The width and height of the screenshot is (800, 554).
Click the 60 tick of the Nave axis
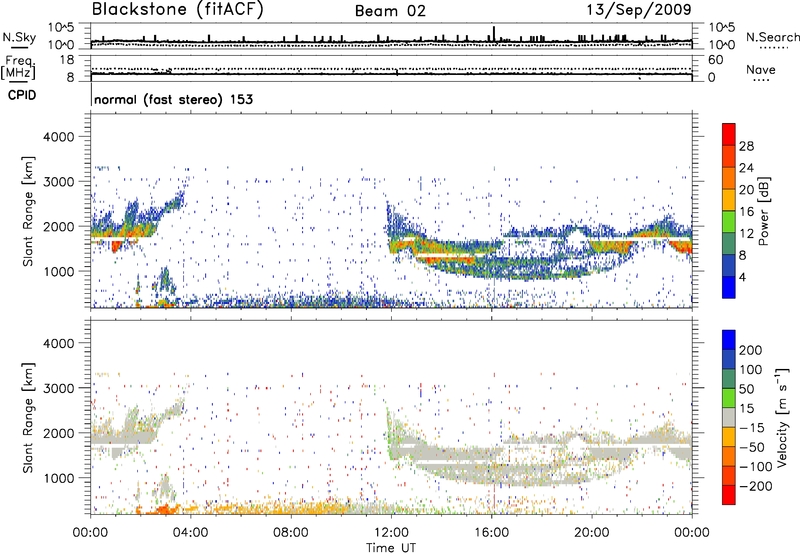715,60
